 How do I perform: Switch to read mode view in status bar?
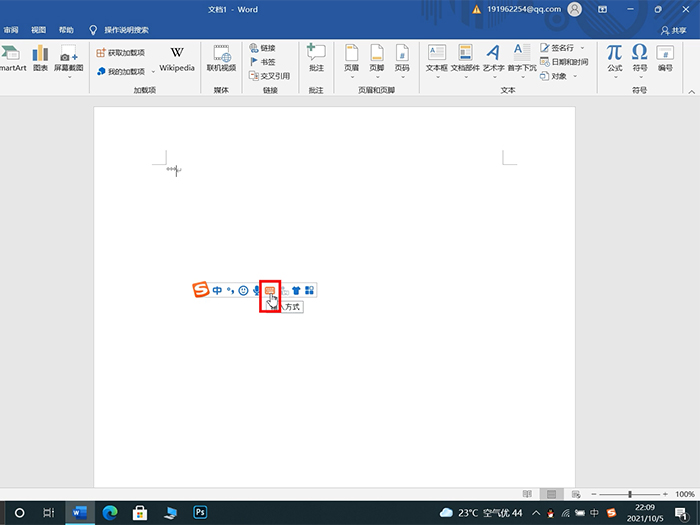tap(527, 494)
